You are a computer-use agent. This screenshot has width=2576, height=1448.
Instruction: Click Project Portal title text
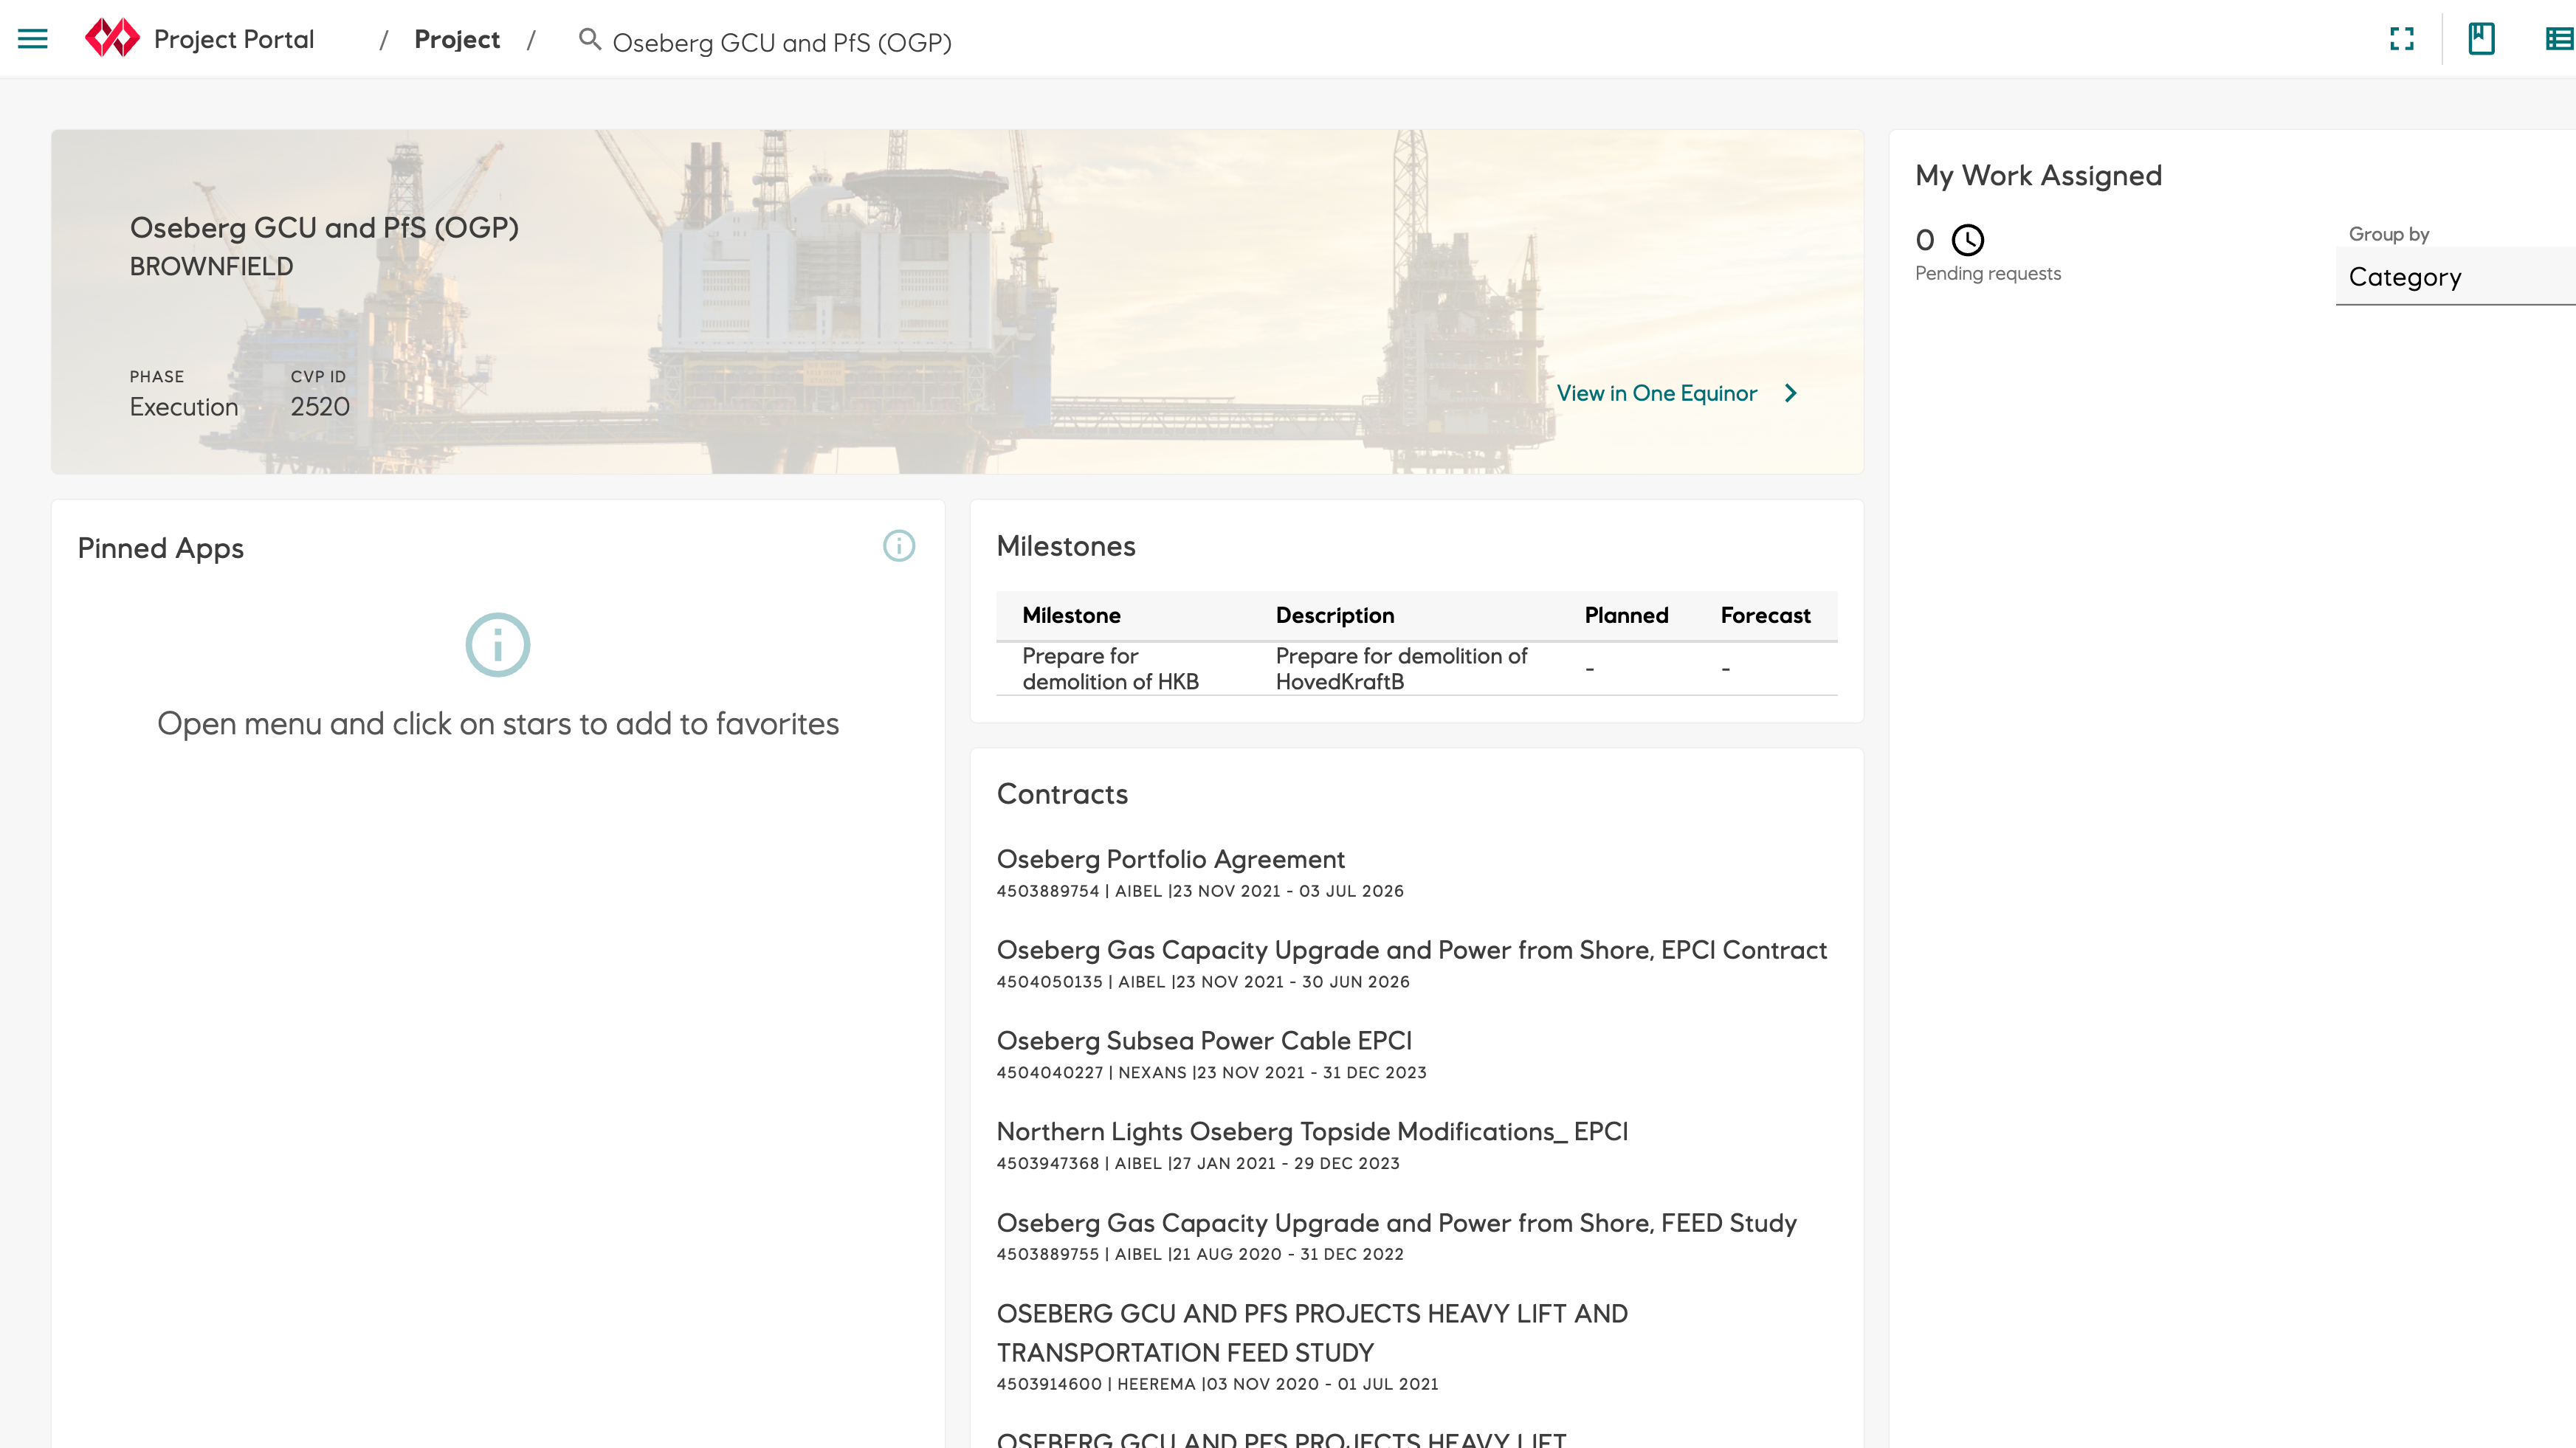click(234, 39)
